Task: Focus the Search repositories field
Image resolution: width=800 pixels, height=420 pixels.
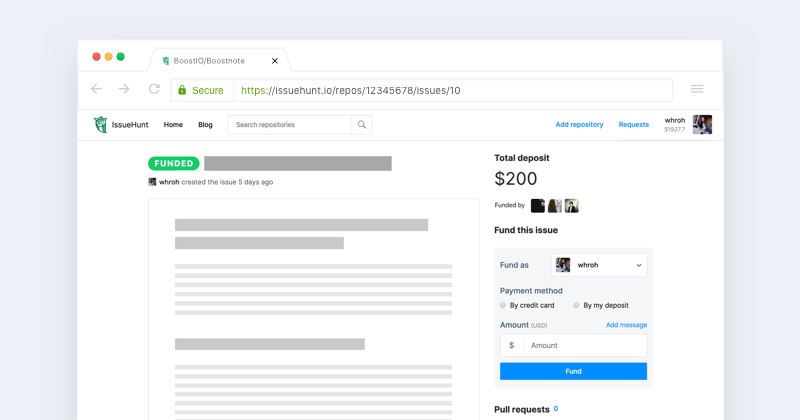Action: coord(289,125)
